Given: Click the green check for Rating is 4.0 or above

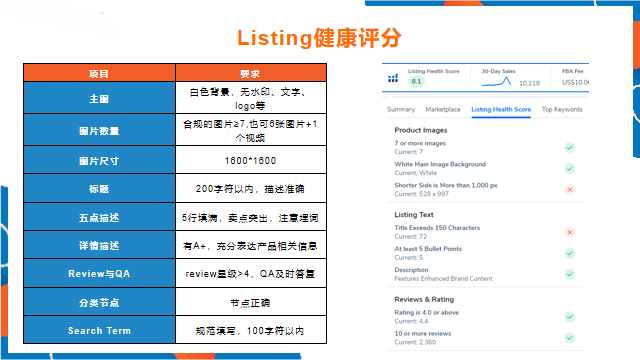Looking at the screenshot, I should [570, 316].
